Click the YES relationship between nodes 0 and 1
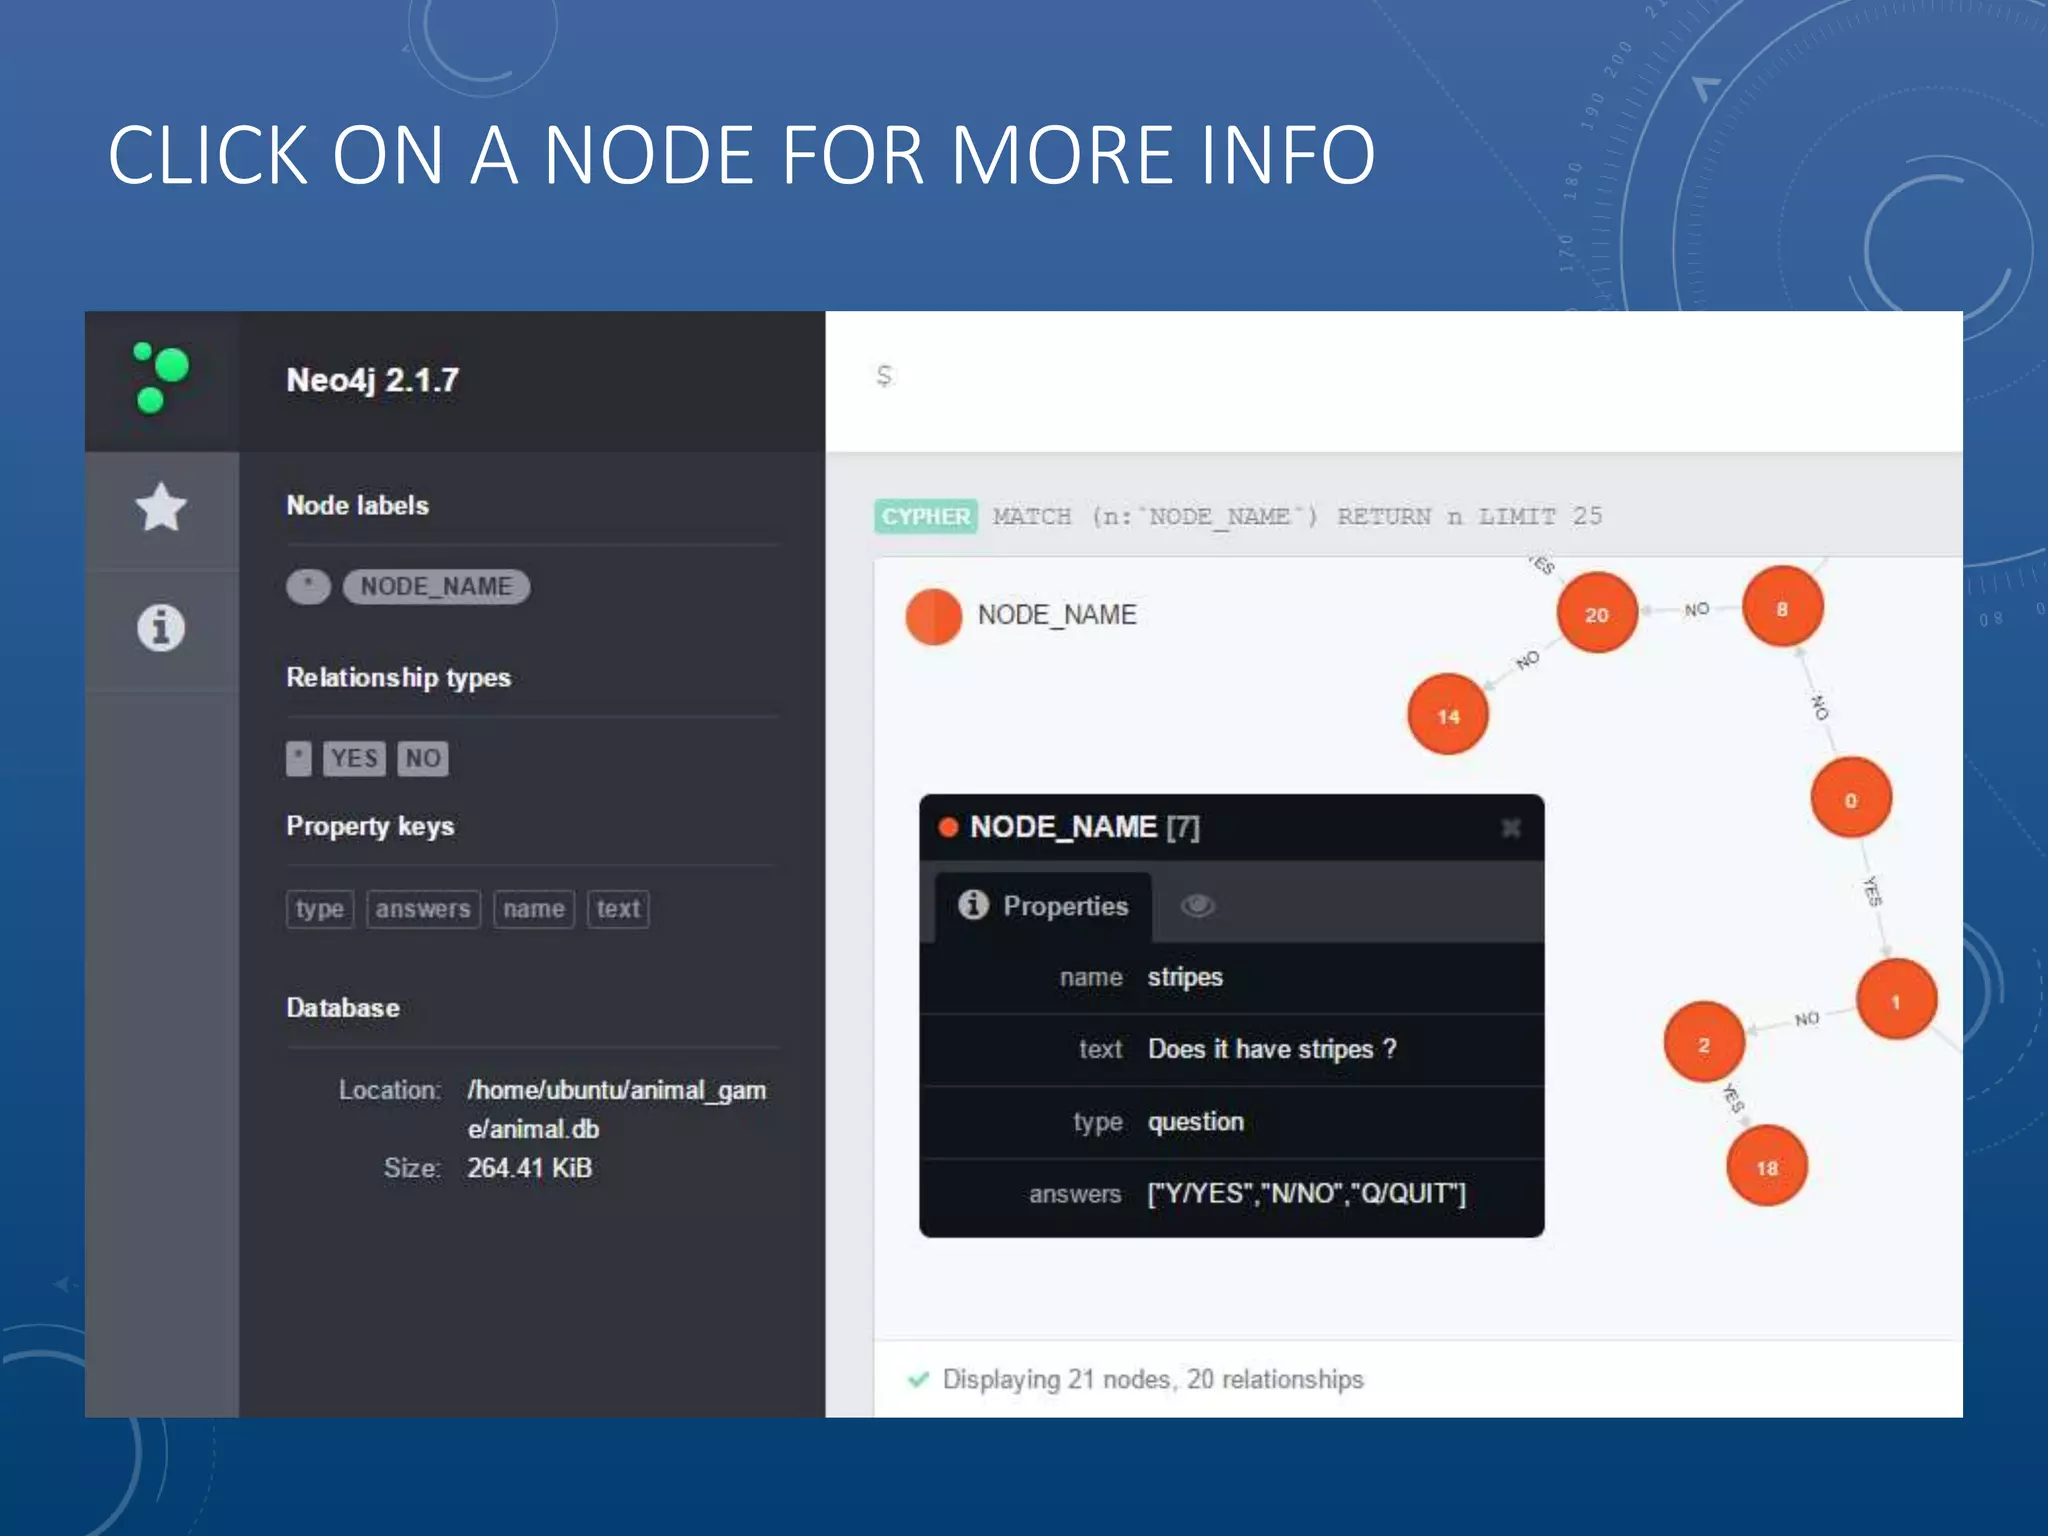 tap(1872, 890)
